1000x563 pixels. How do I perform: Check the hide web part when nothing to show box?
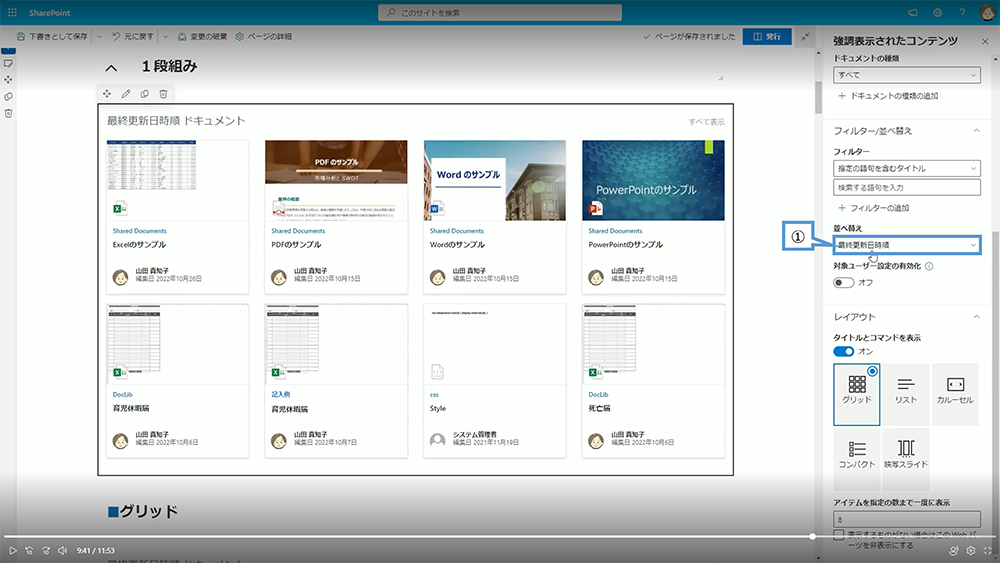click(x=839, y=534)
